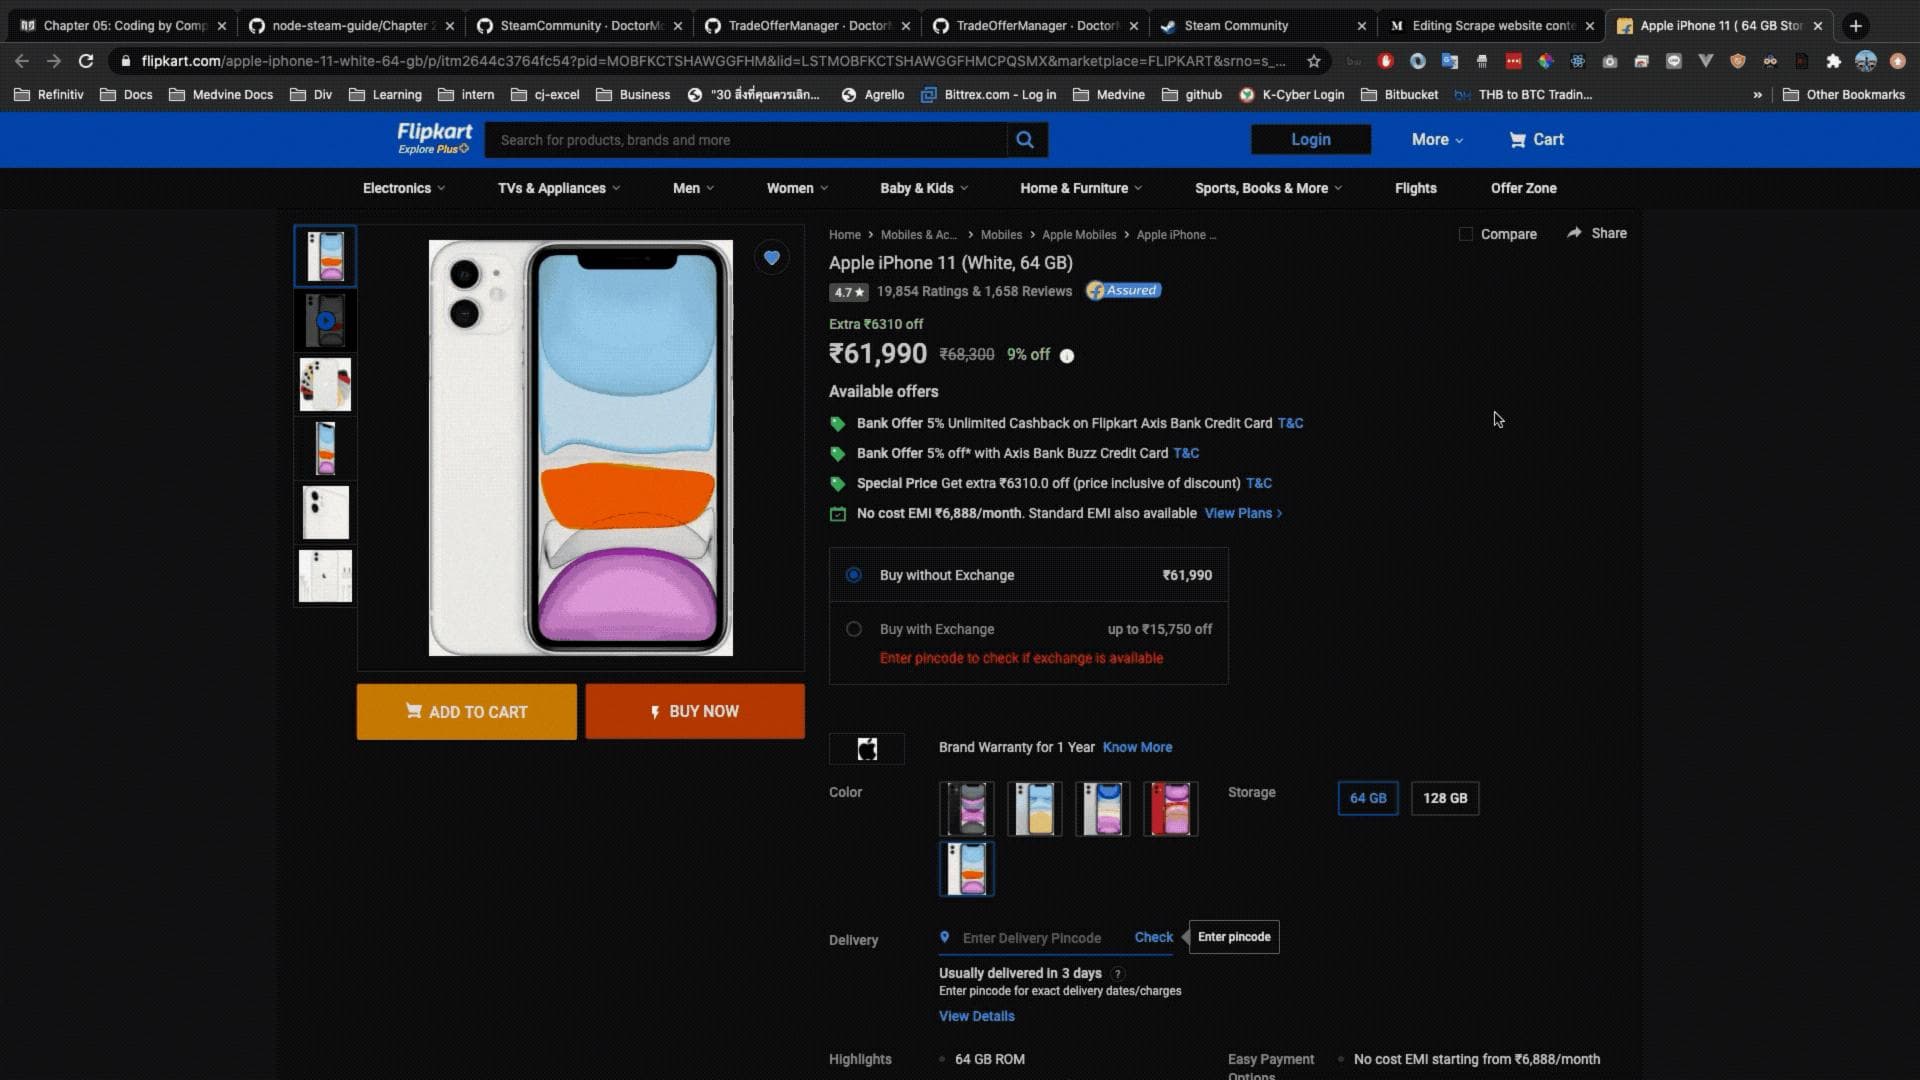This screenshot has width=1920, height=1080.
Task: Switch to Editing Scrape website tab
Action: pyautogui.click(x=1491, y=26)
